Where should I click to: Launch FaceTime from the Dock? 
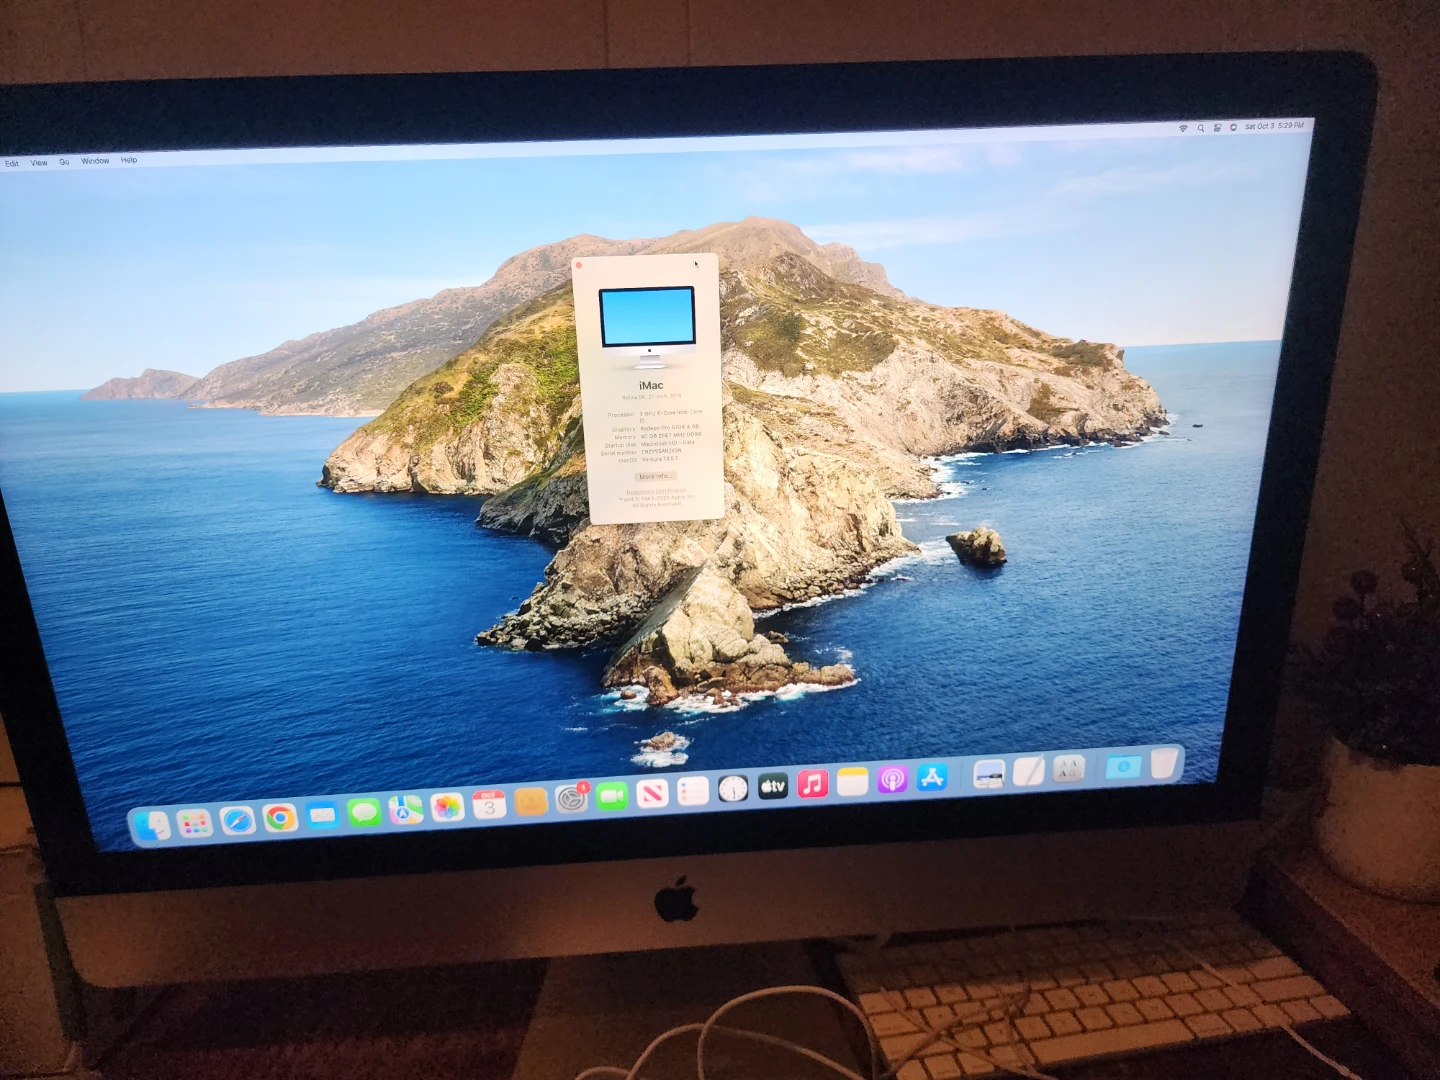(611, 796)
